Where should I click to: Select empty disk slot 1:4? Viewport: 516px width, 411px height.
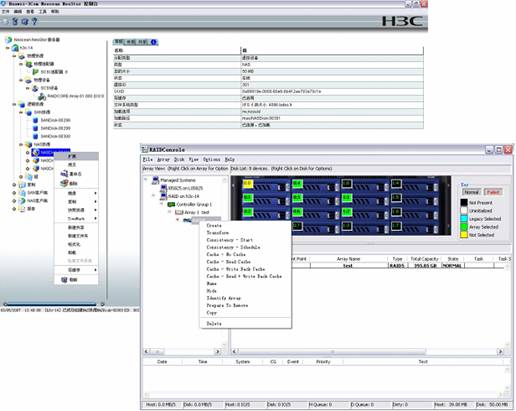click(396, 184)
